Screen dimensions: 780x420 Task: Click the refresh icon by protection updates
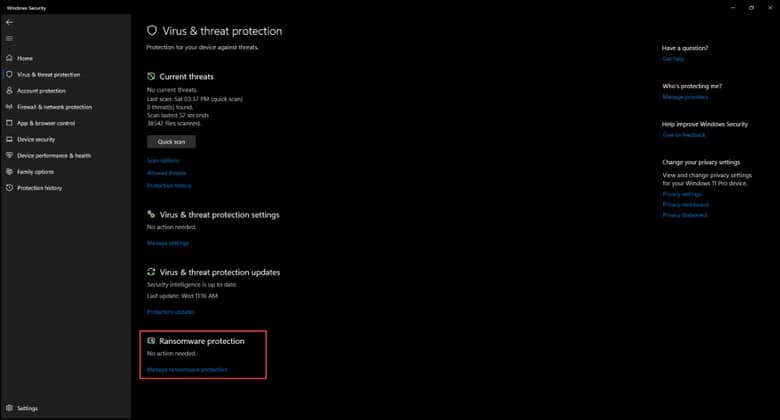[151, 272]
